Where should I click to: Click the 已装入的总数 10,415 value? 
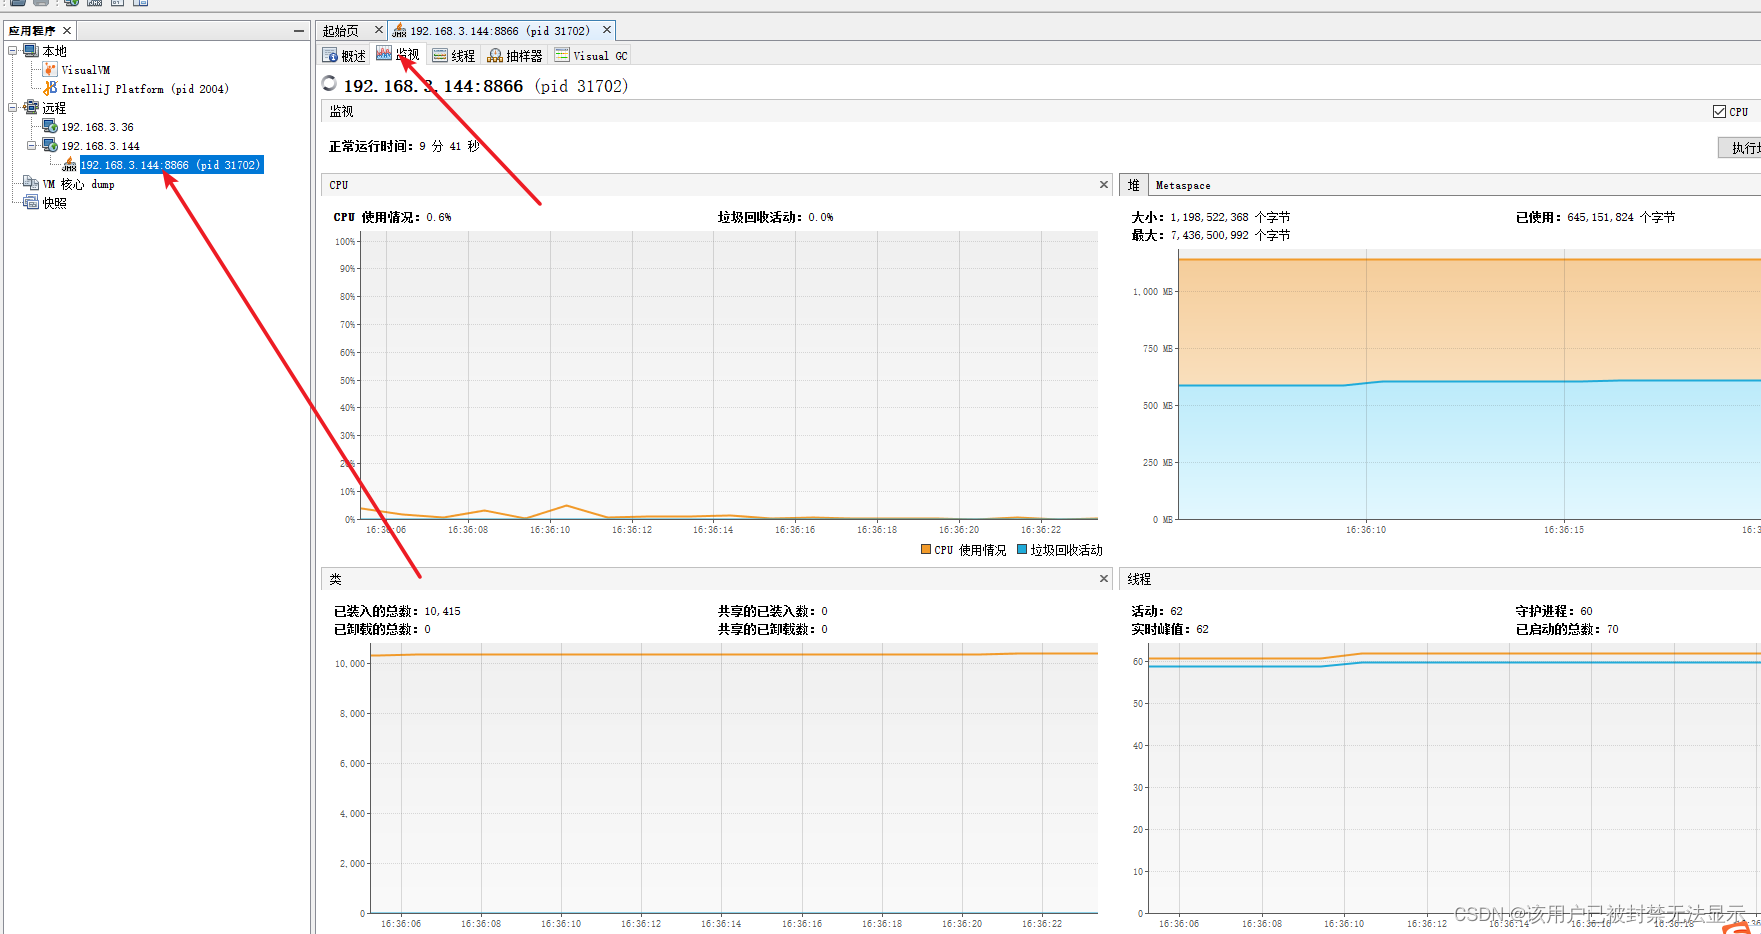[x=443, y=611]
